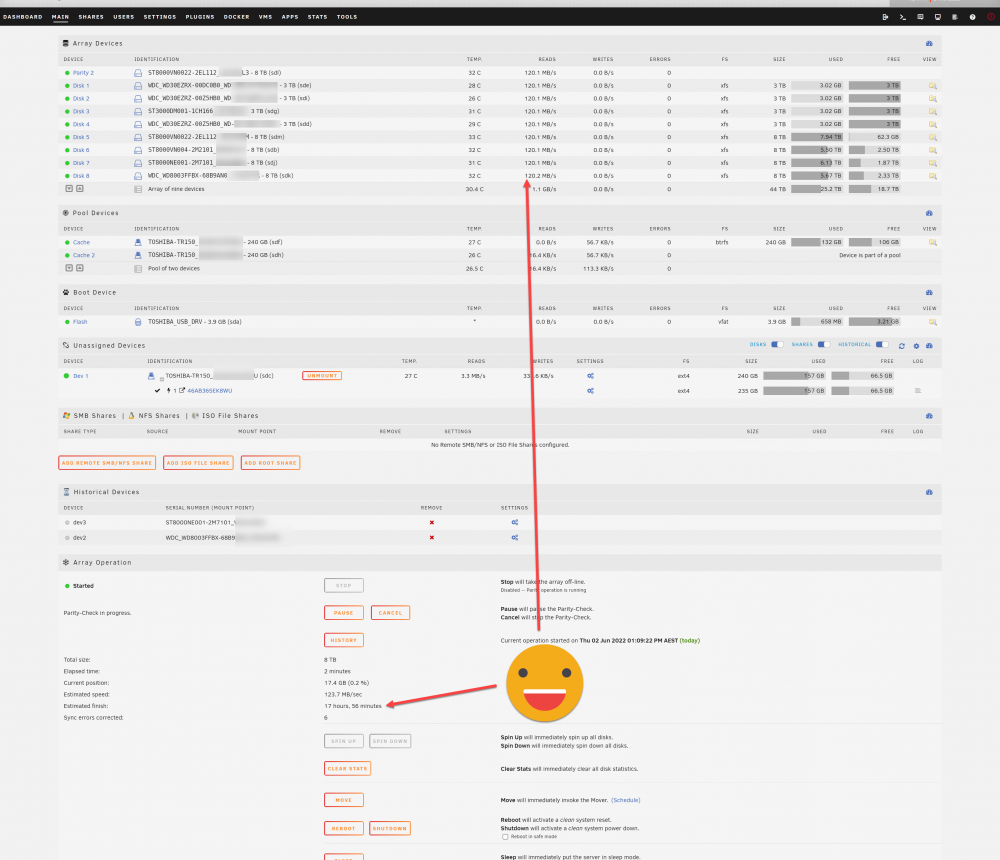Viewport: 1000px width, 860px height.
Task: Click Clear Stats button
Action: click(x=348, y=769)
